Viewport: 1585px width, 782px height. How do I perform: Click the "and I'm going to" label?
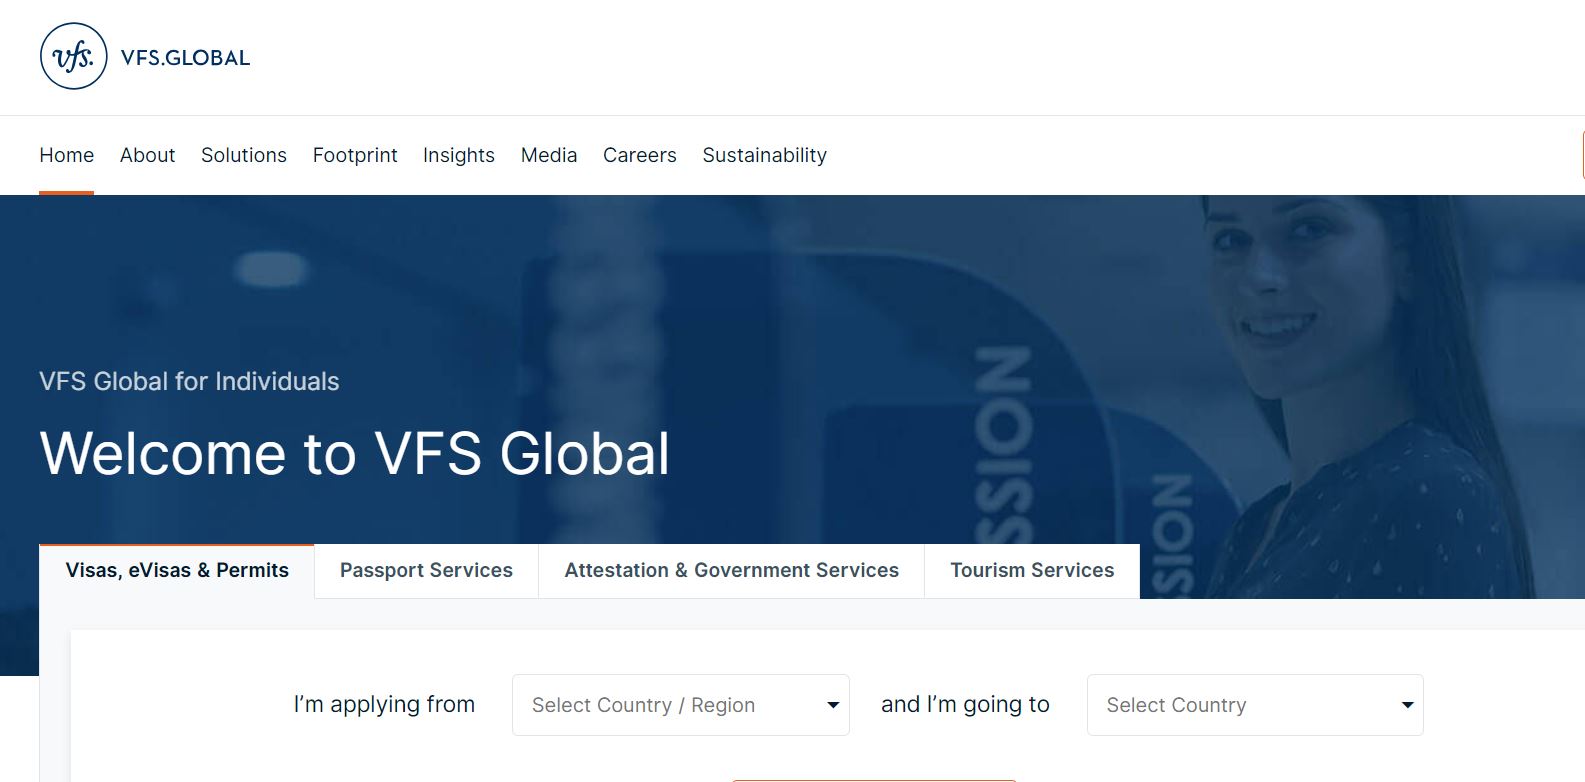[965, 704]
